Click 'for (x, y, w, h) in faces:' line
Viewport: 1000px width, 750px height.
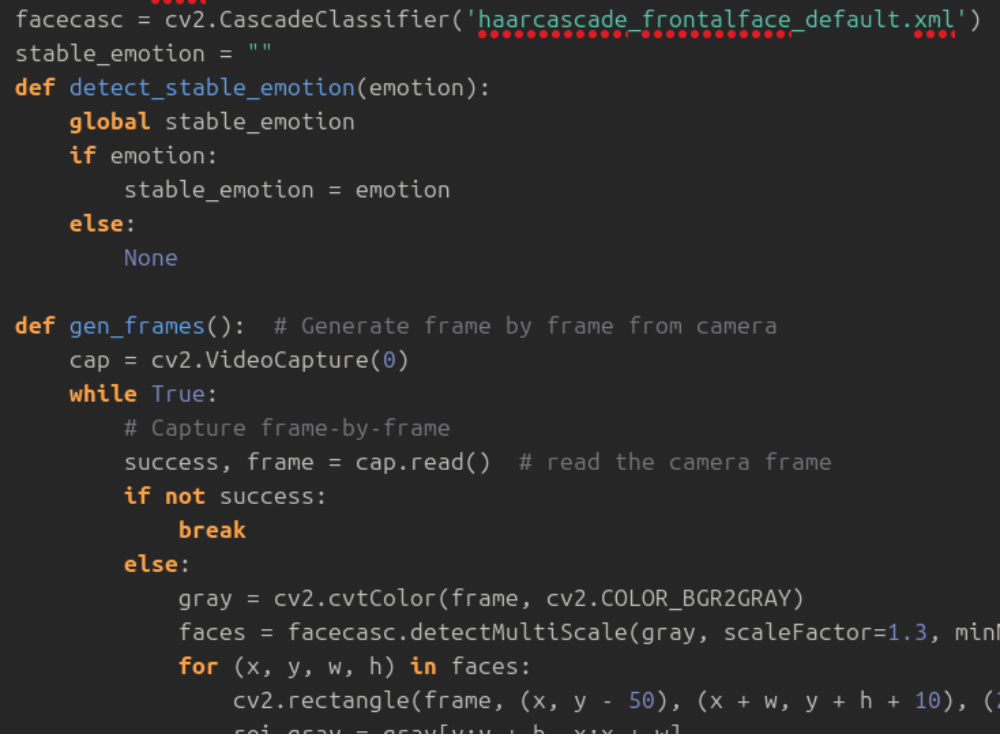tap(355, 666)
